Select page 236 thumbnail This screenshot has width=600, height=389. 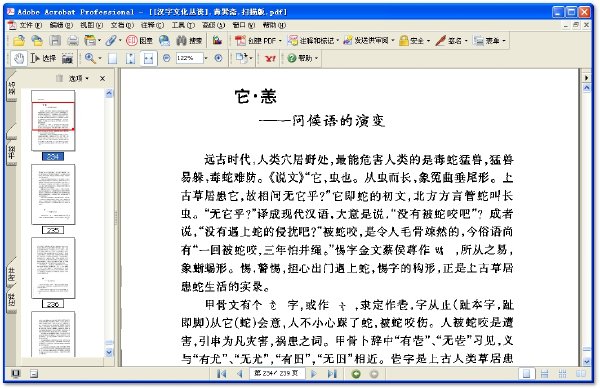(x=53, y=268)
